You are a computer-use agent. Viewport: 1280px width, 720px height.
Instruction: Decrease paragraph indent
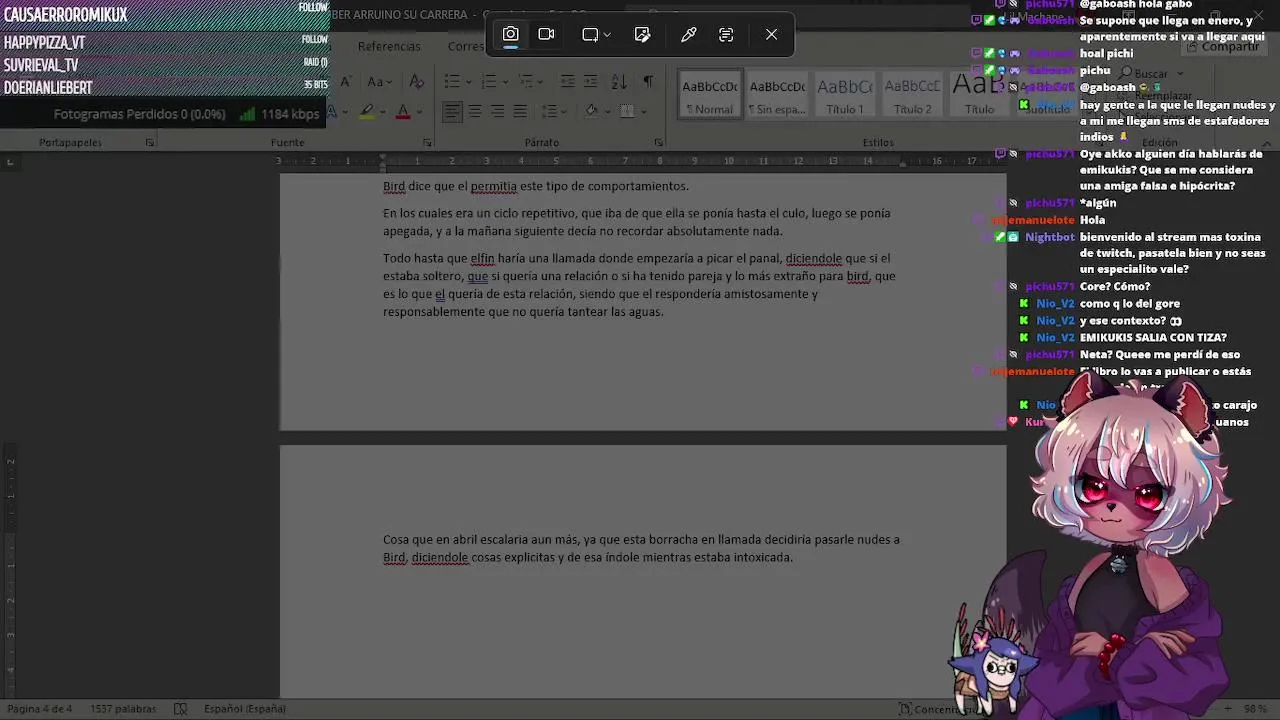(567, 82)
